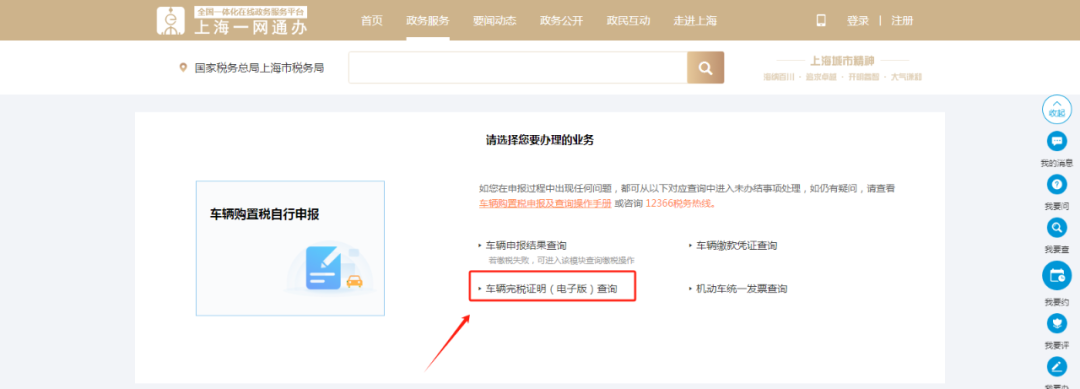Select the 车辆购置税自行申报 card
Screen dimensions: 1080x389
pos(290,248)
